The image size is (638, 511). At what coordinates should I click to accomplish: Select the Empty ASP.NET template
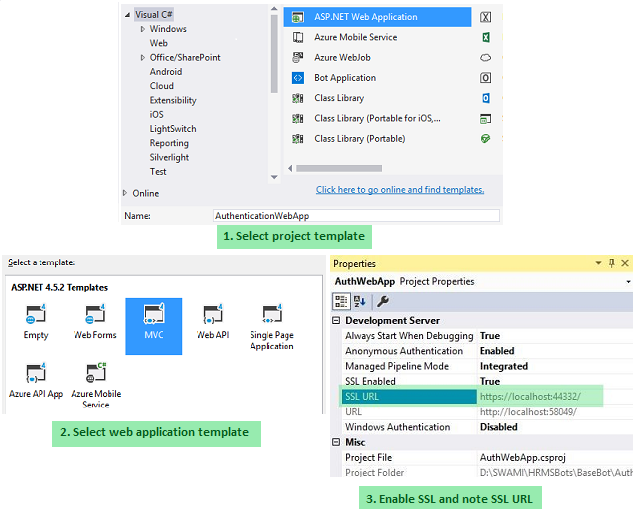coord(36,321)
